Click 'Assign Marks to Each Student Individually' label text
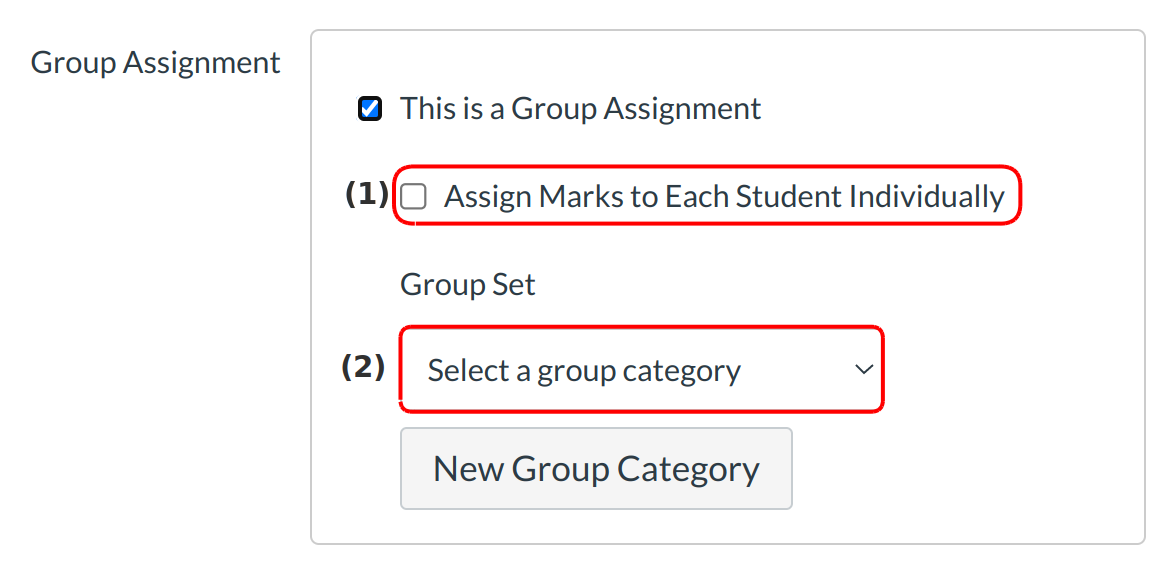 [x=723, y=197]
